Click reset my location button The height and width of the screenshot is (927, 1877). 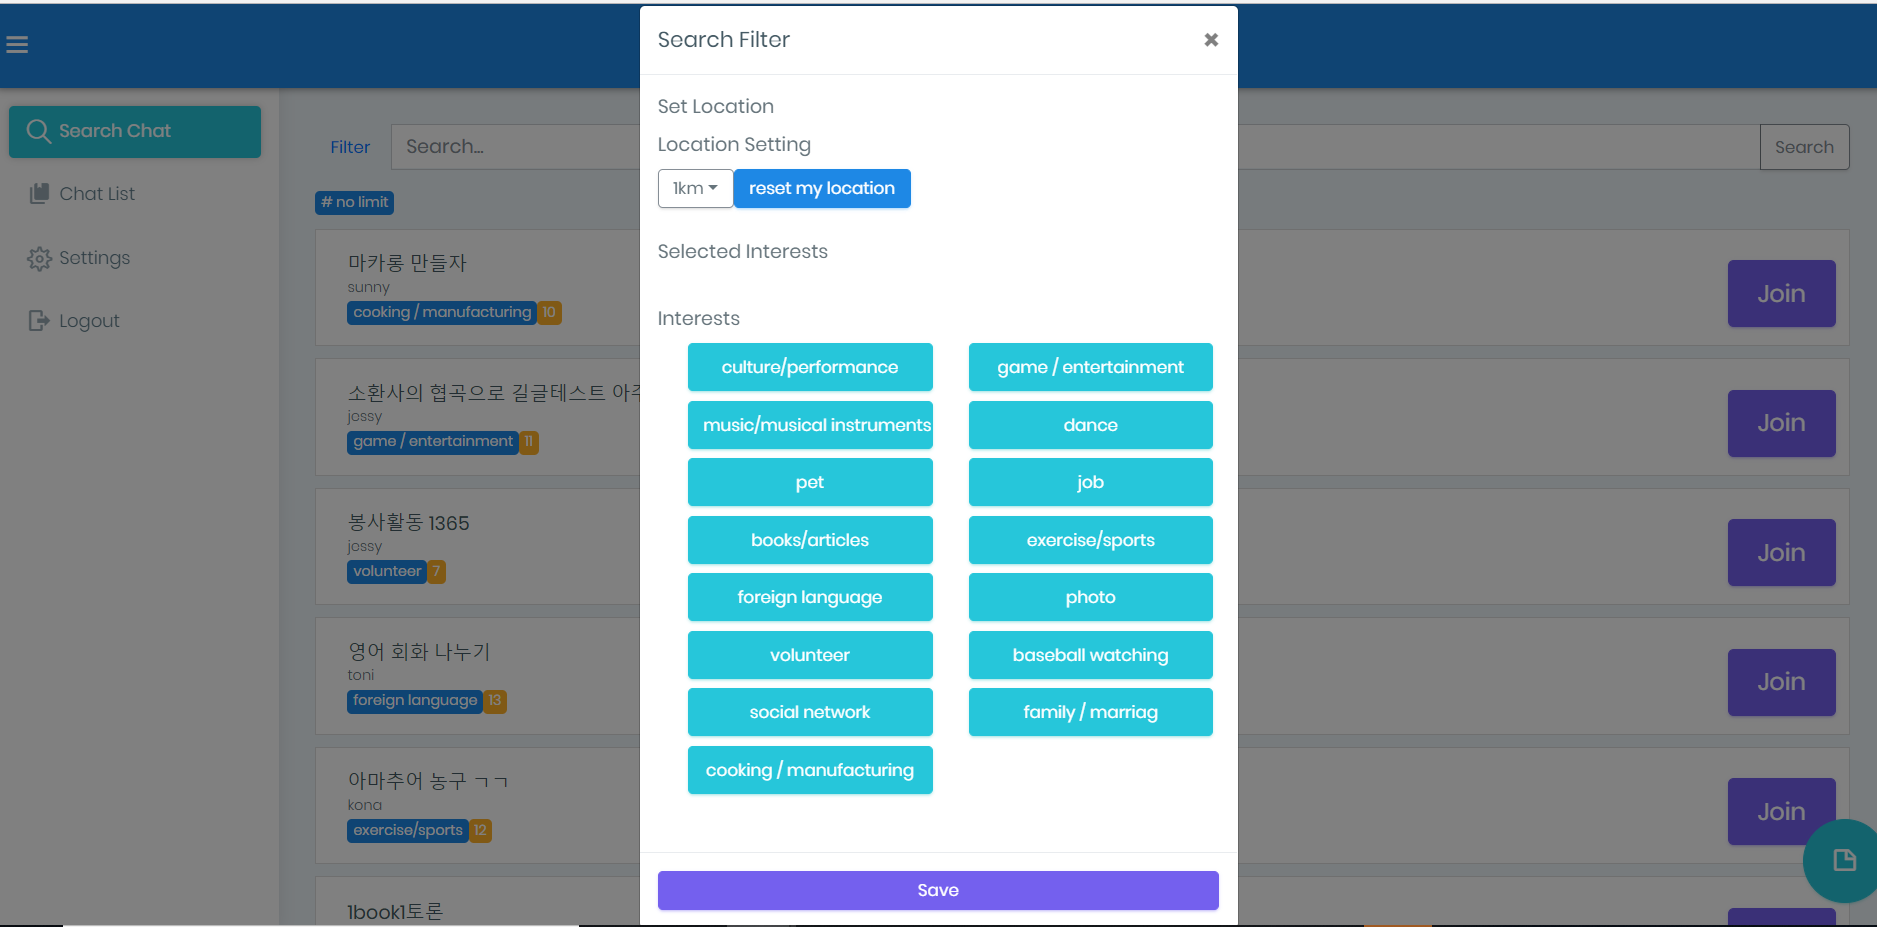click(822, 188)
